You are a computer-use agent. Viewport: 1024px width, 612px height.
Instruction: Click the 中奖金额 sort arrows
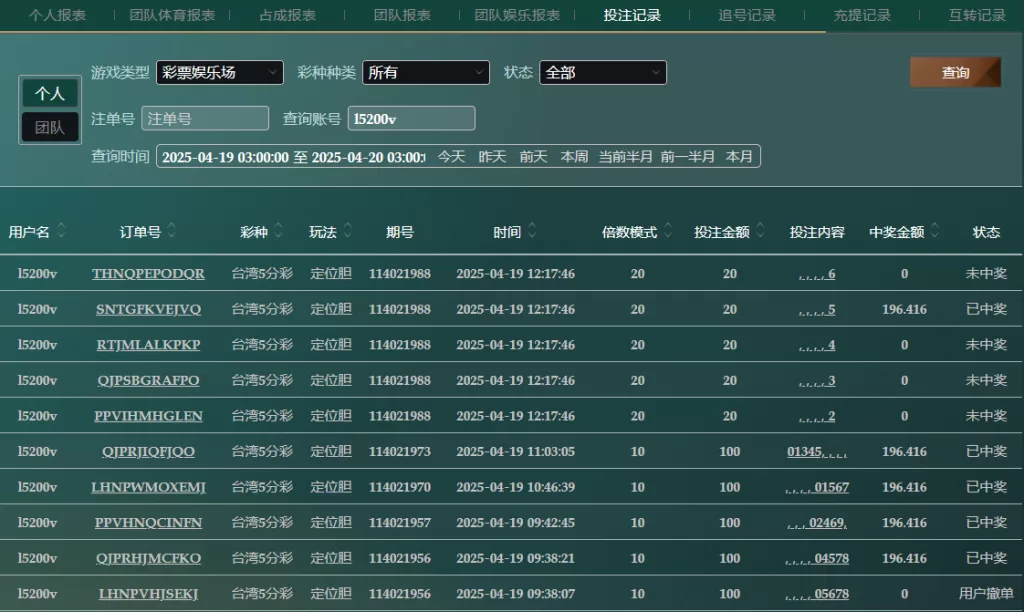tap(935, 231)
